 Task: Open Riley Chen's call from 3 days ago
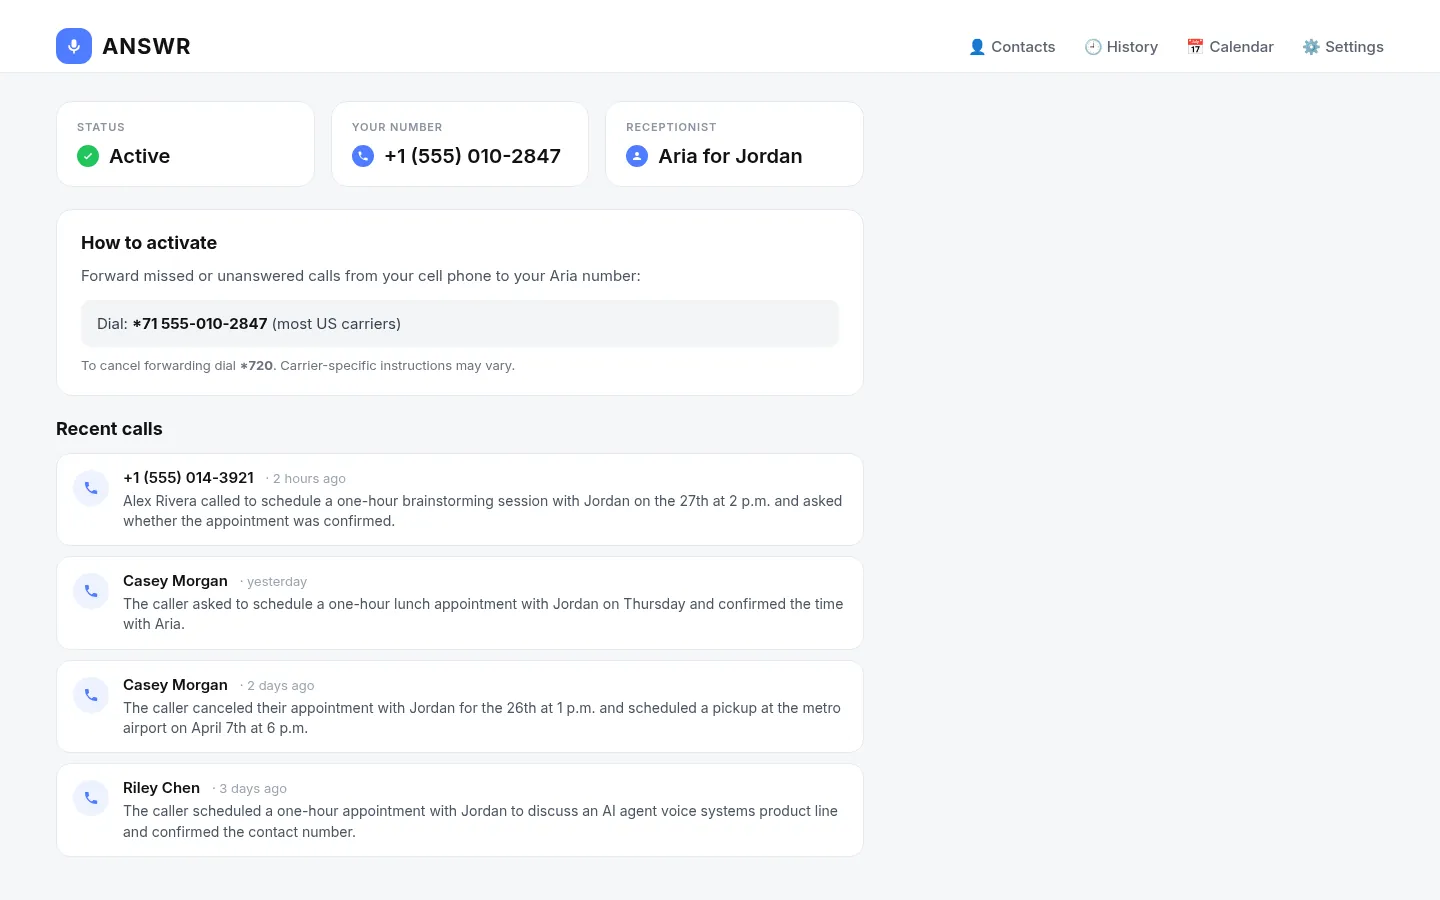coord(460,810)
